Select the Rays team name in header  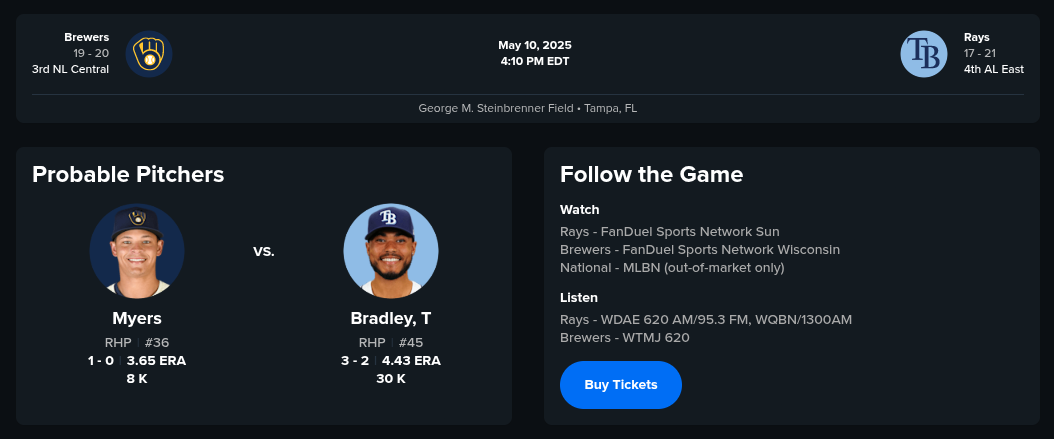coord(977,37)
